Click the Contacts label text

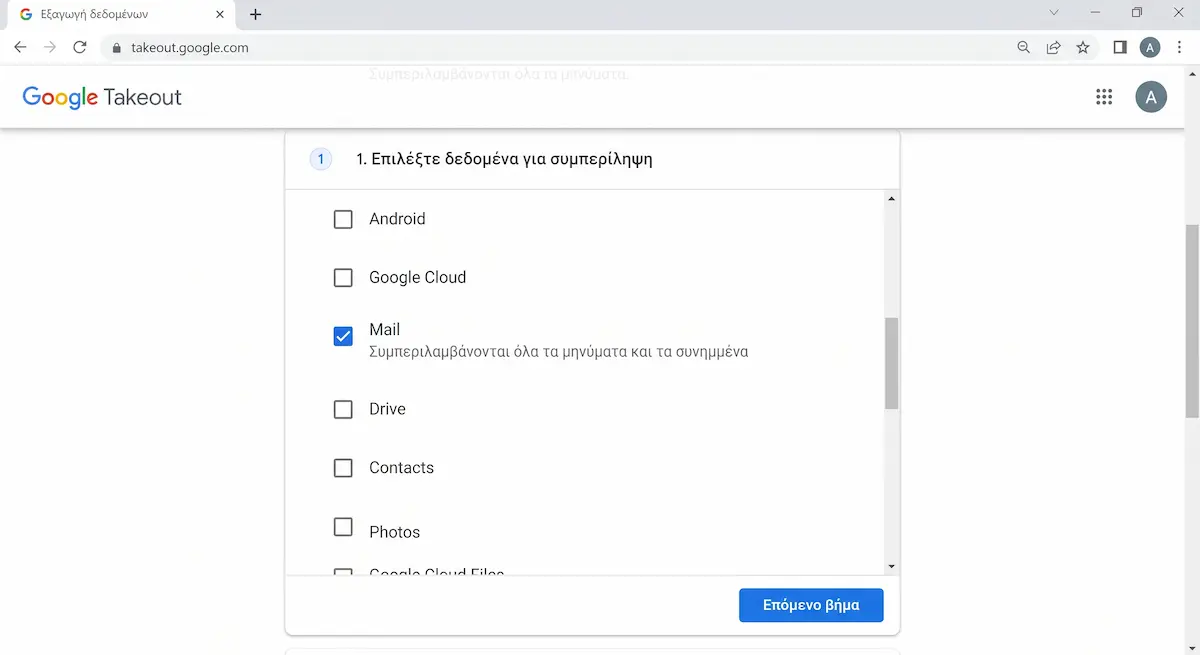click(x=401, y=467)
